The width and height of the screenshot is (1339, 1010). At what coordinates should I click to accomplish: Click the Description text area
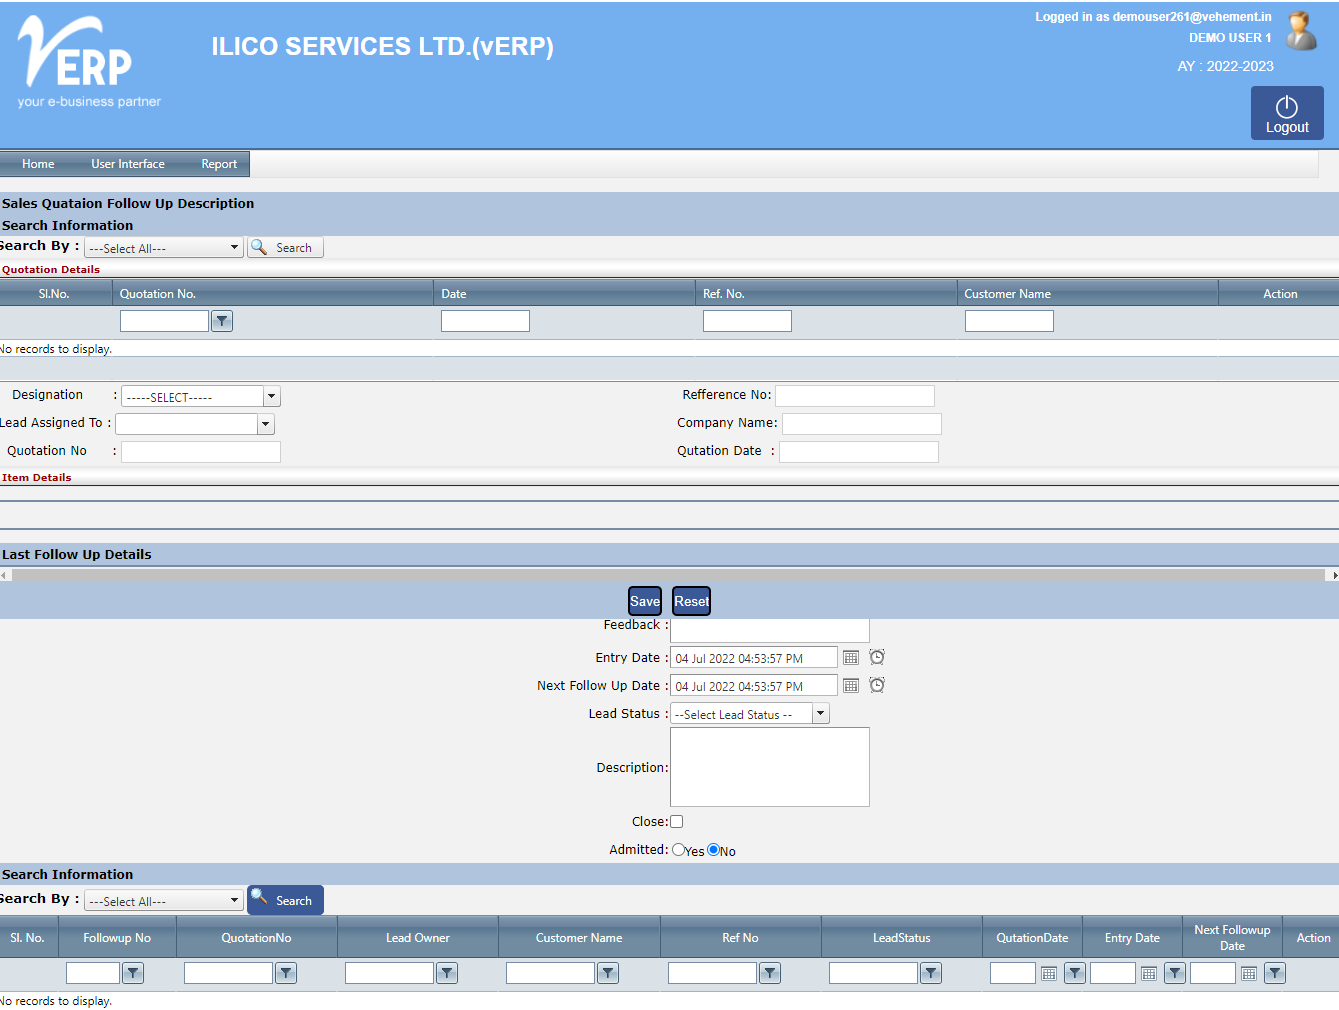[x=770, y=767]
